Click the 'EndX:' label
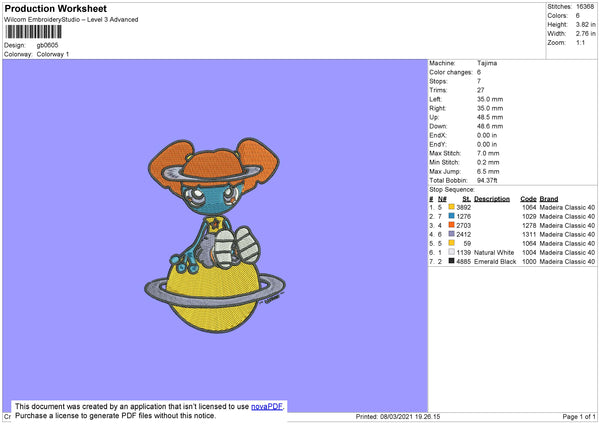 click(438, 135)
